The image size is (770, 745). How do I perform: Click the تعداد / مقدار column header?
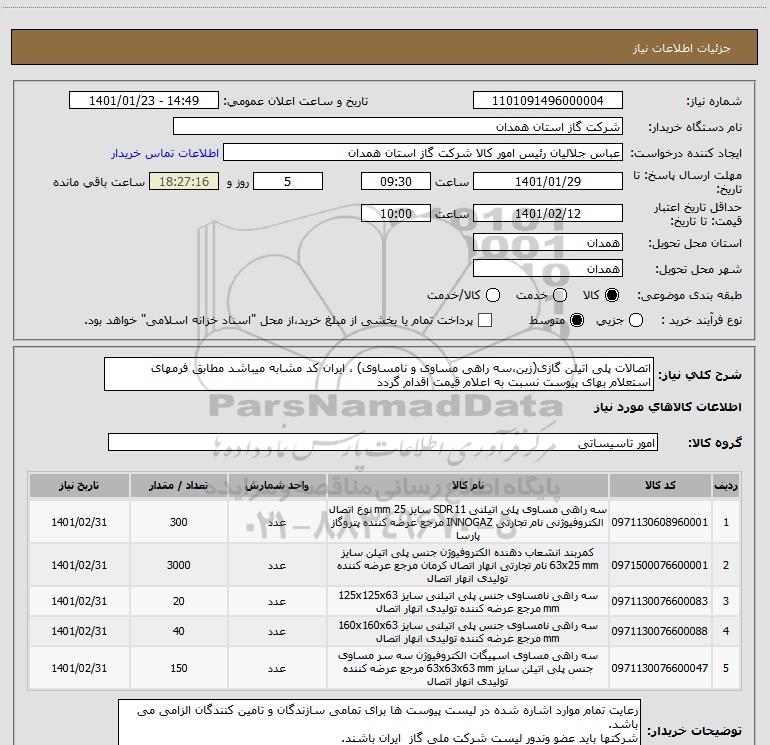pos(179,485)
